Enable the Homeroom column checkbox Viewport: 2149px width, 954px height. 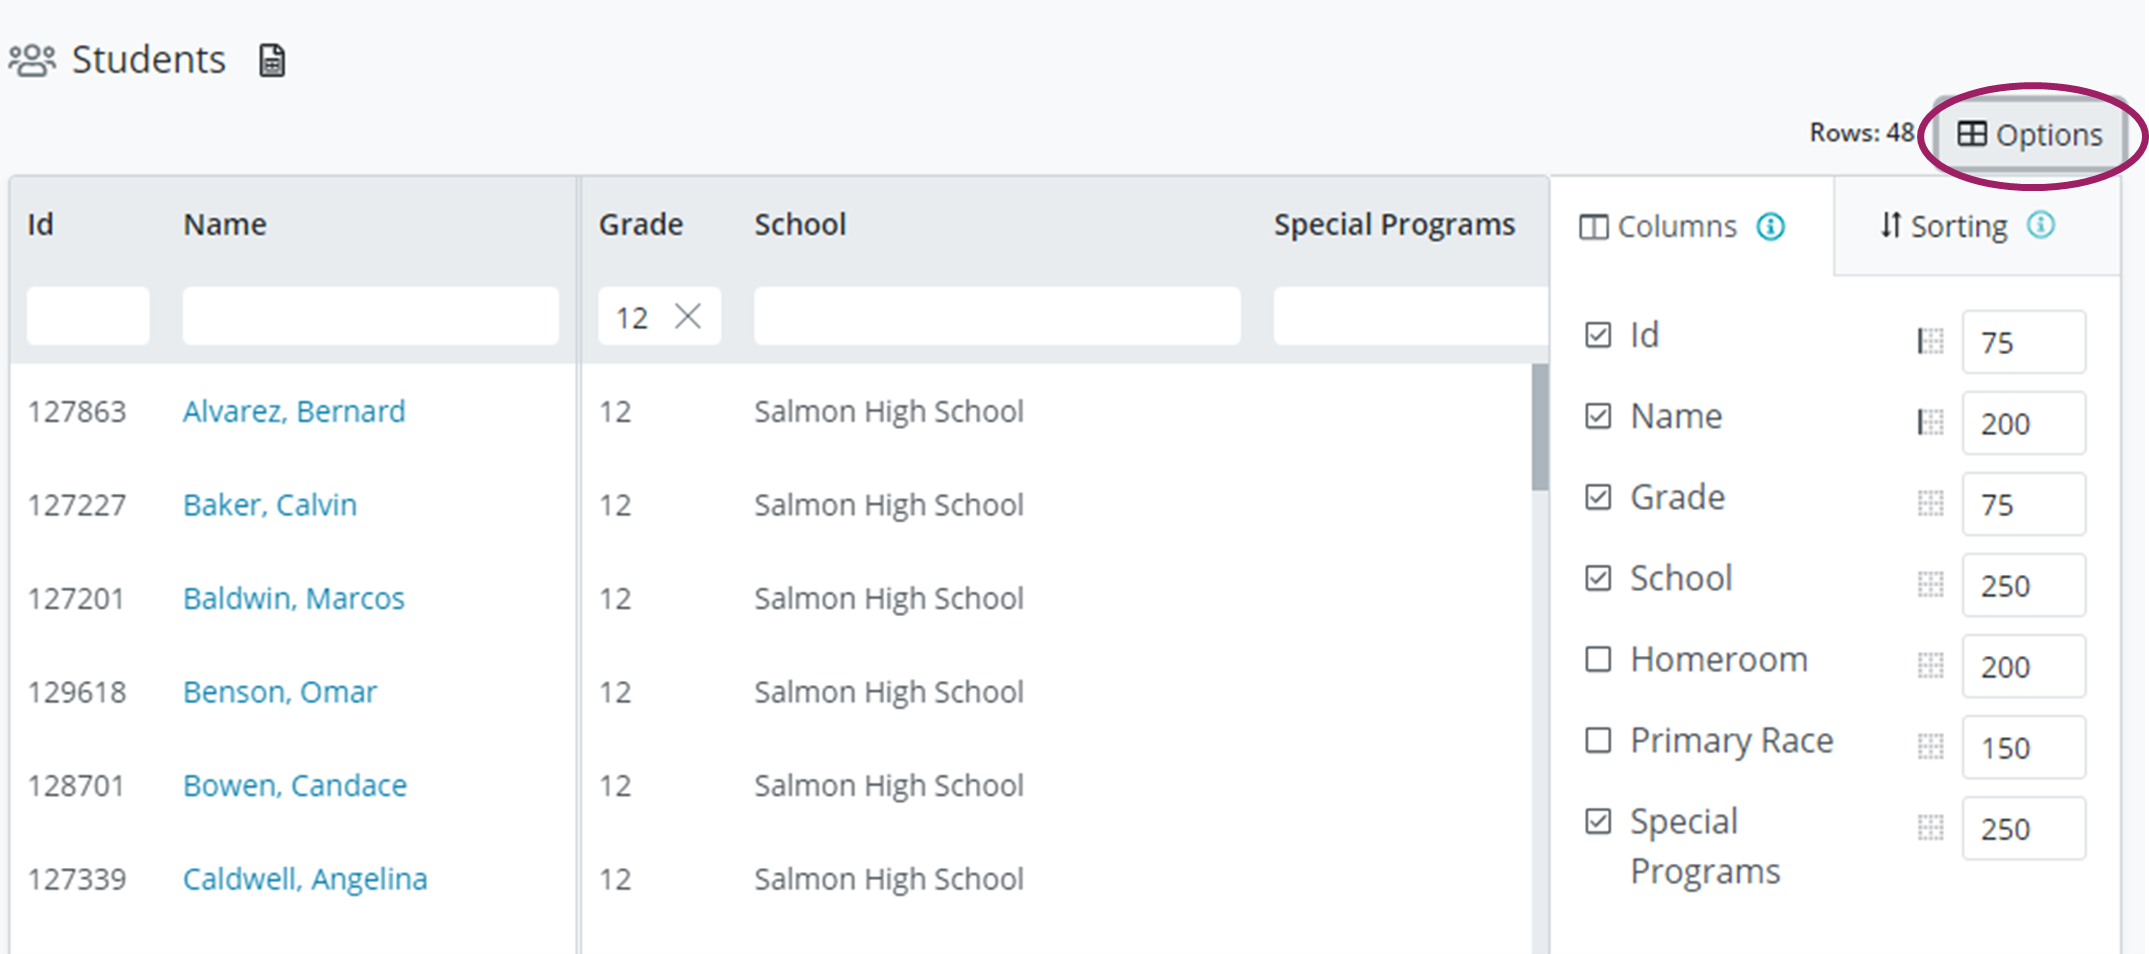pyautogui.click(x=1597, y=658)
